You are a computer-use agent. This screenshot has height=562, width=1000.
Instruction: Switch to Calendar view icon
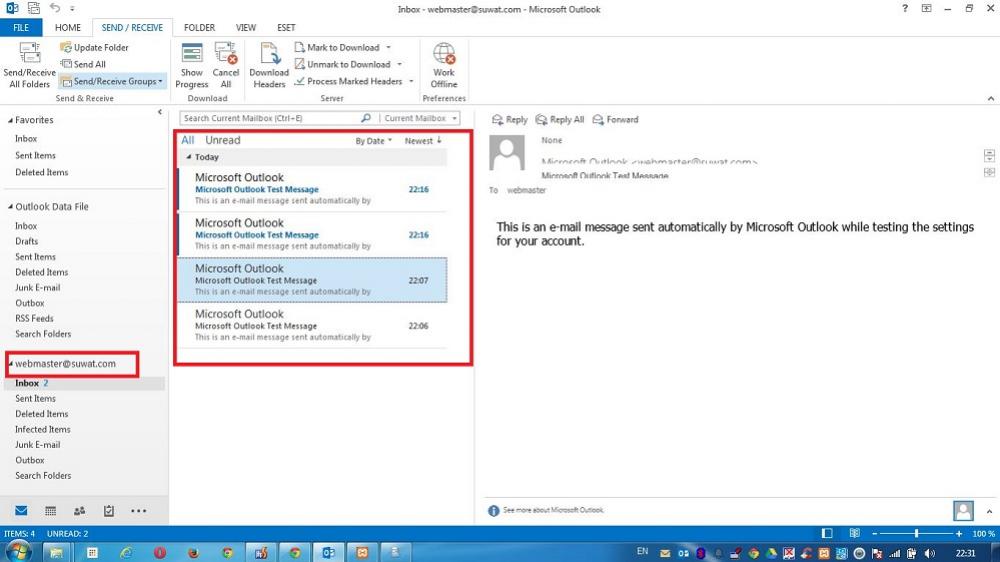(x=50, y=511)
